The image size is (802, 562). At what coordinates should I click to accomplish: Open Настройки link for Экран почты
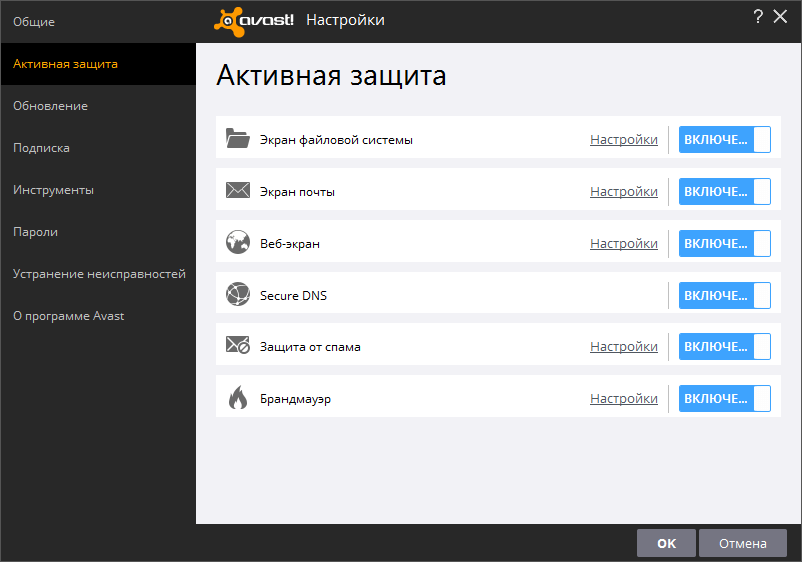[x=623, y=192]
